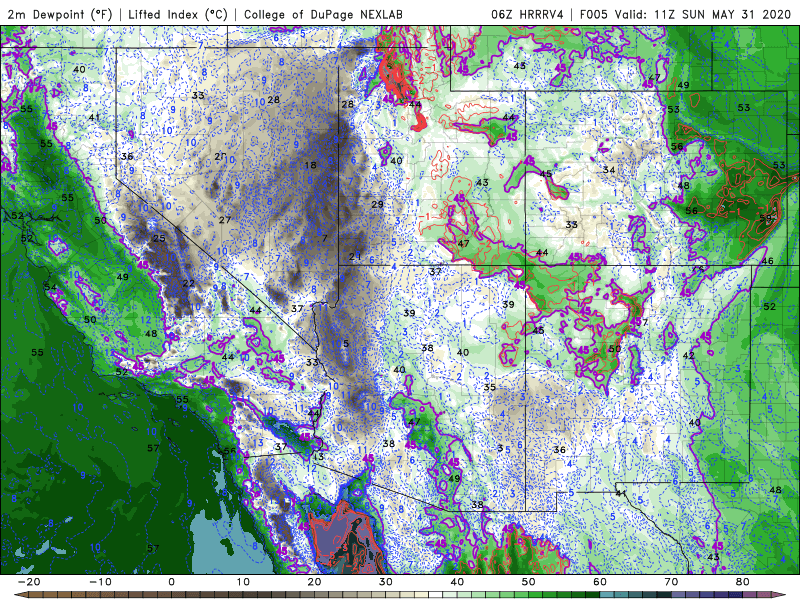Click the dewpoint value "34" on the map
Image resolution: width=800 pixels, height=600 pixels.
[609, 169]
